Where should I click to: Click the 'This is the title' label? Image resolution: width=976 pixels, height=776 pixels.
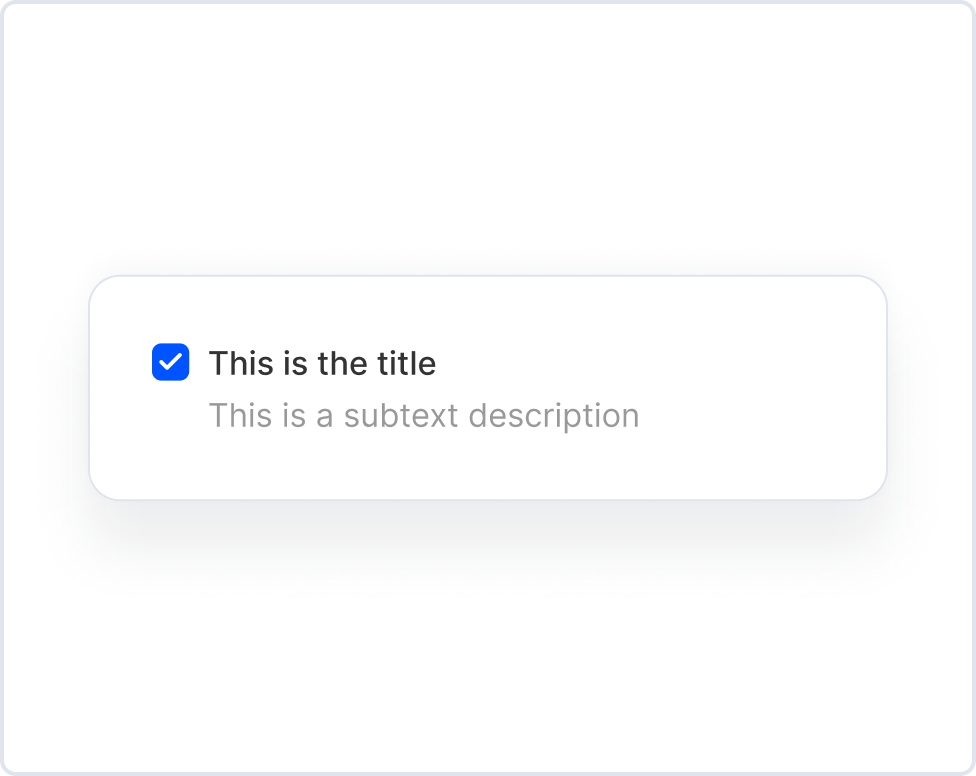click(x=321, y=363)
